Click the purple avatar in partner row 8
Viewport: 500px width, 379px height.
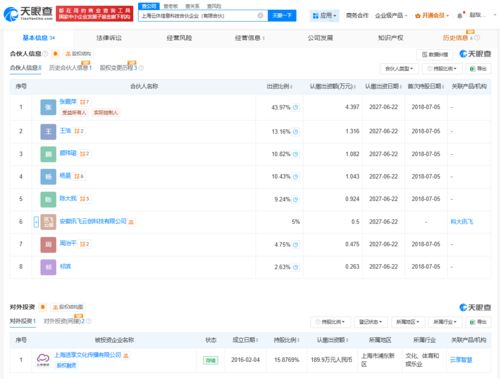pos(48,267)
